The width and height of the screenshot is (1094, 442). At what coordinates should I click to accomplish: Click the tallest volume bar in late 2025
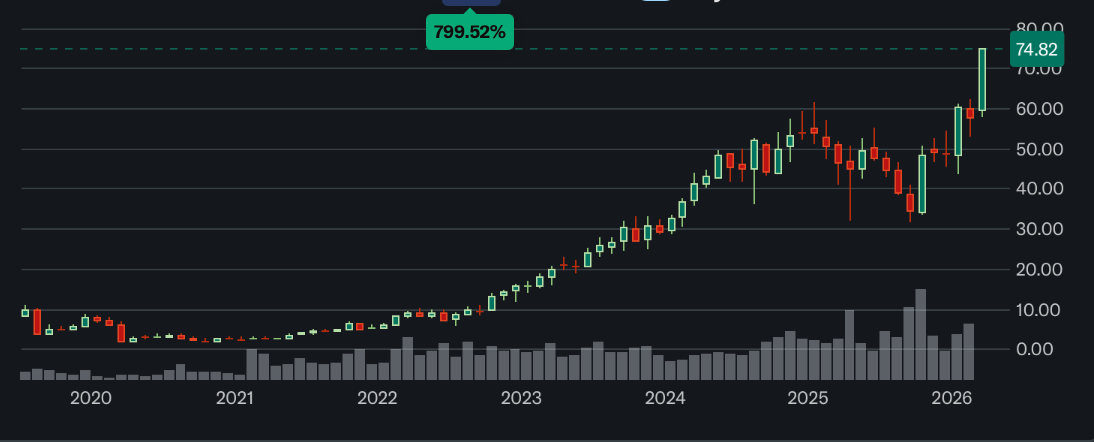click(x=920, y=334)
